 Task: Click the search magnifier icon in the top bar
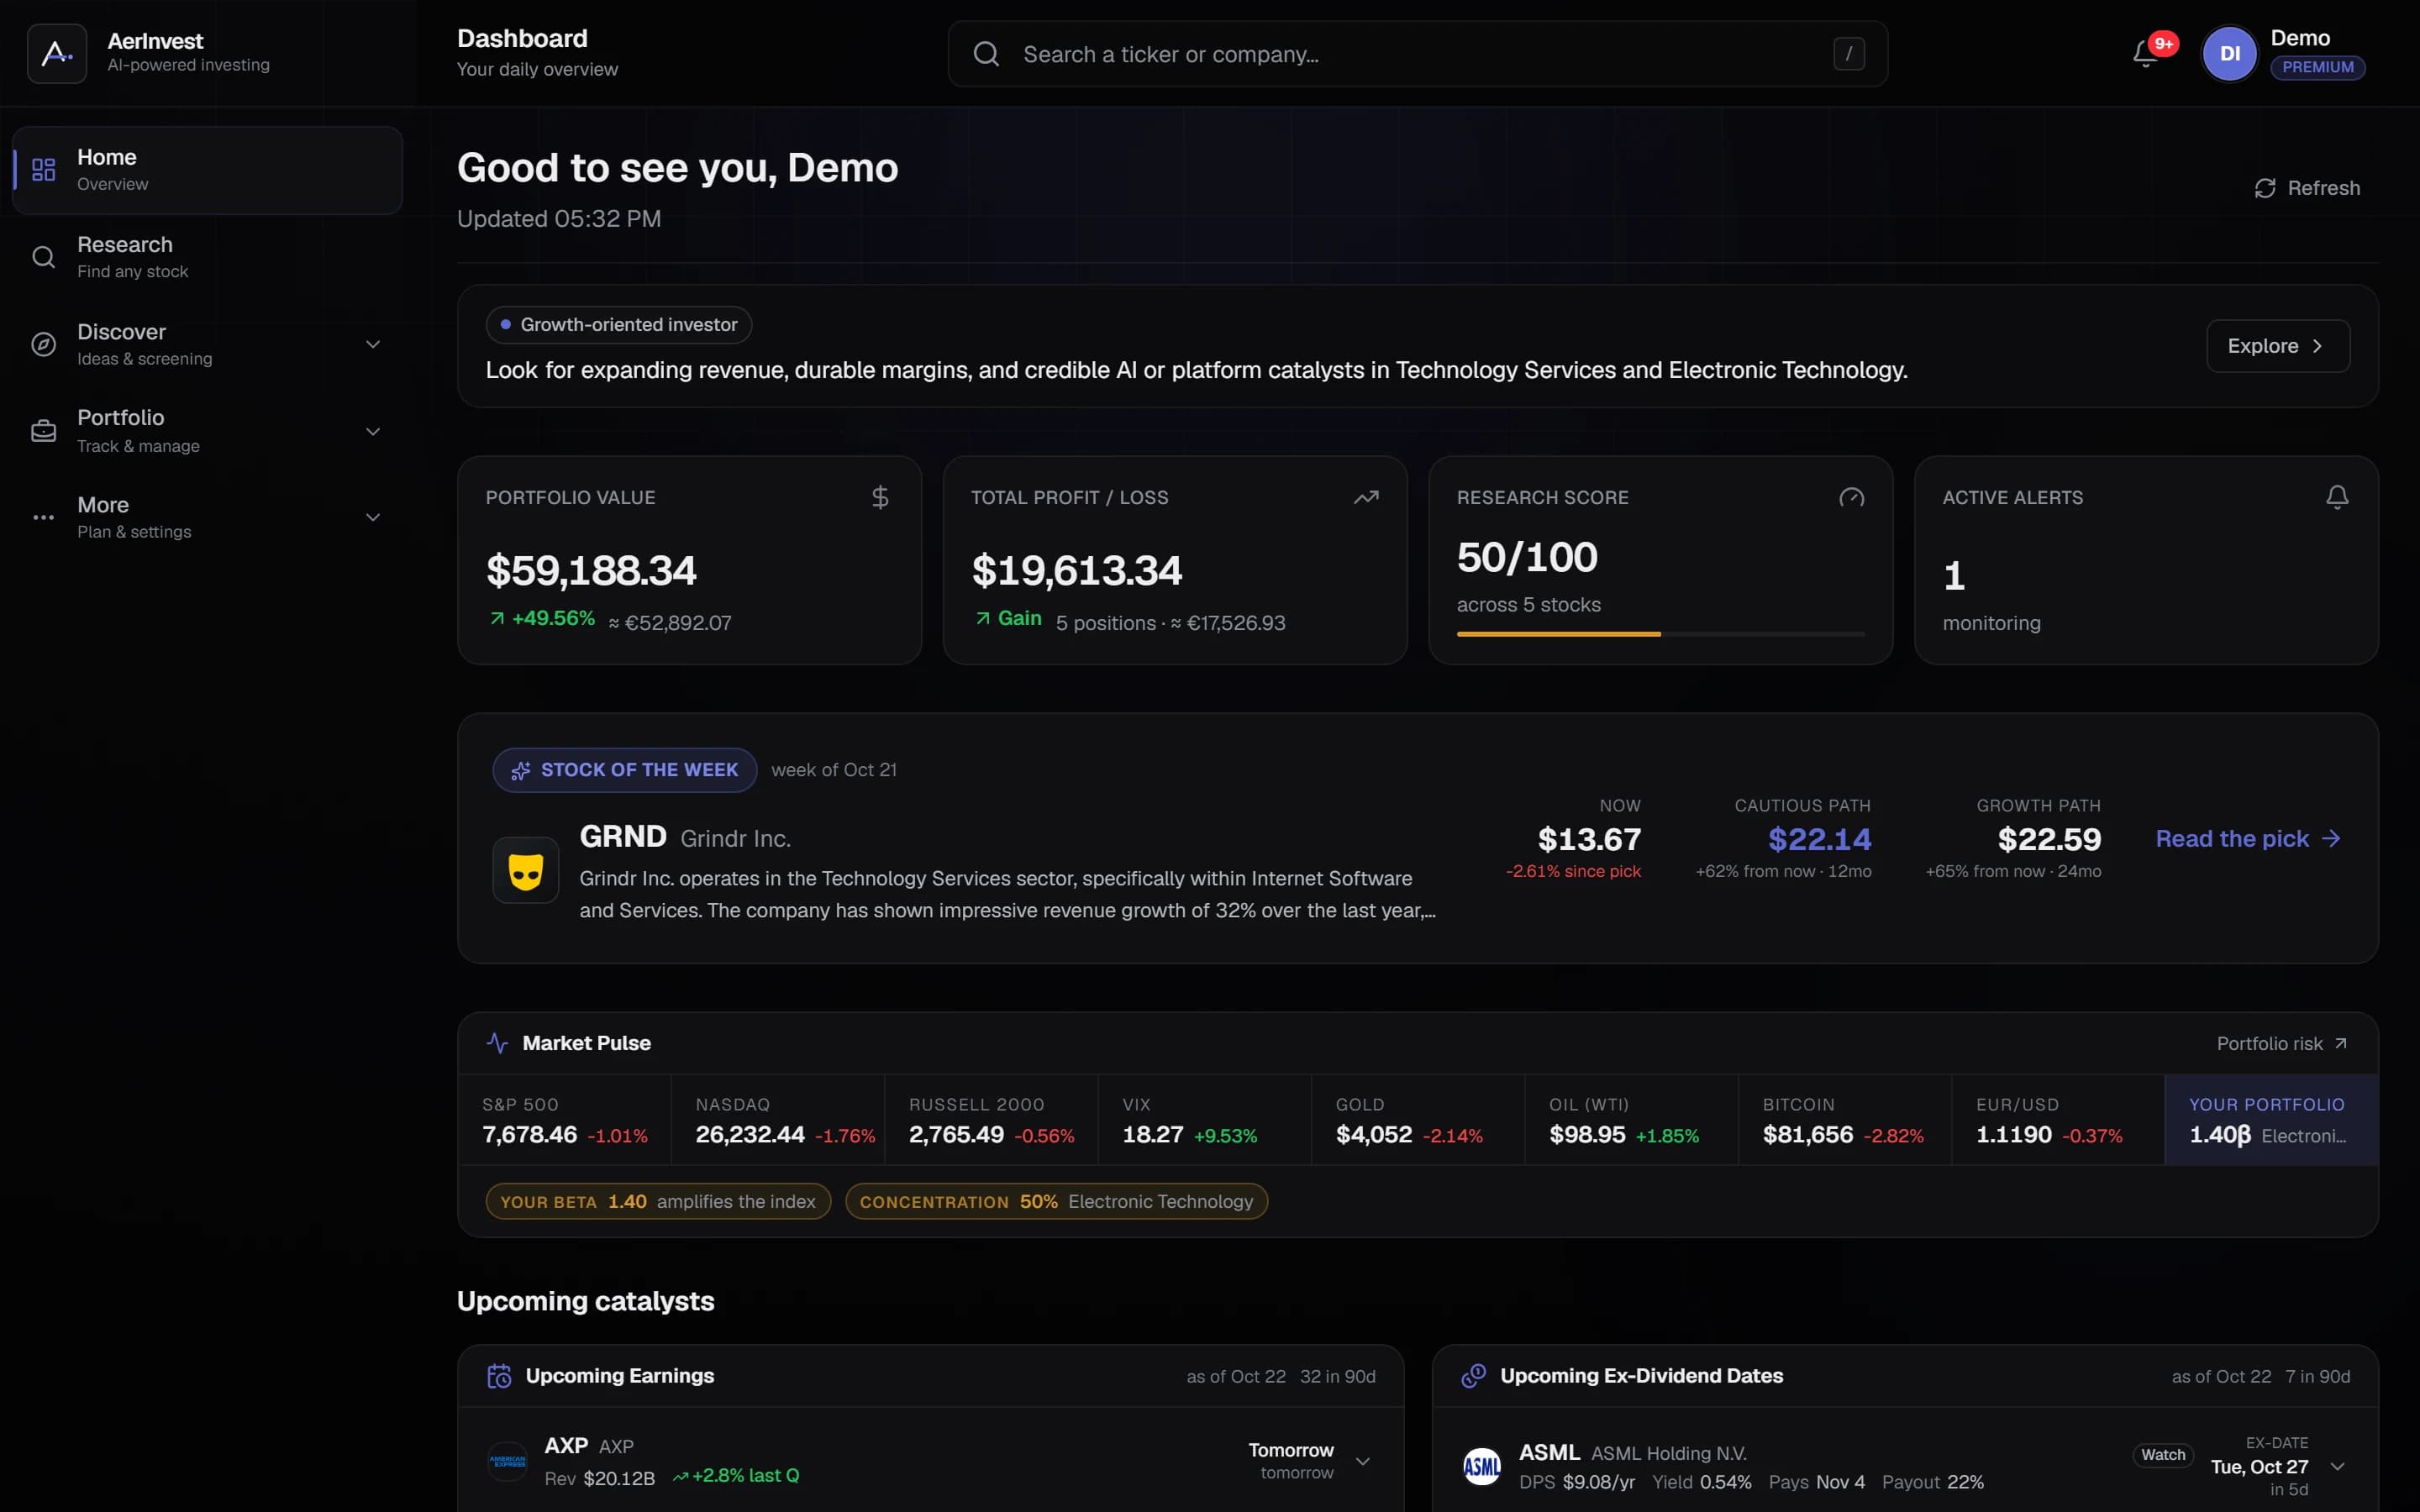pyautogui.click(x=986, y=54)
